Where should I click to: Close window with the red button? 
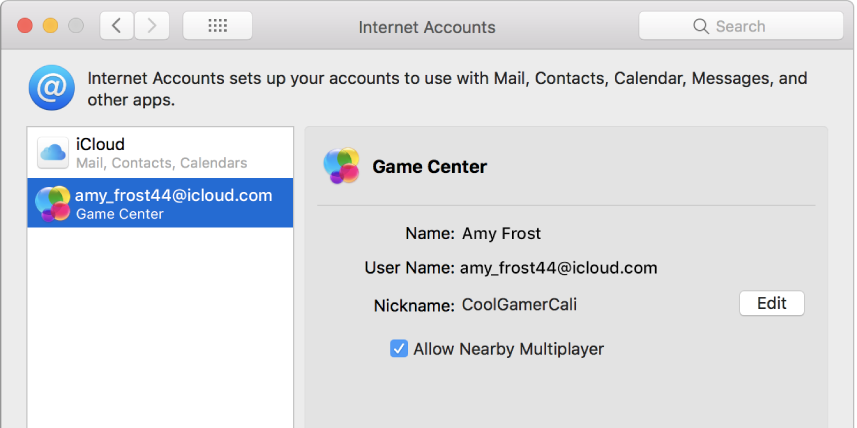pyautogui.click(x=26, y=26)
